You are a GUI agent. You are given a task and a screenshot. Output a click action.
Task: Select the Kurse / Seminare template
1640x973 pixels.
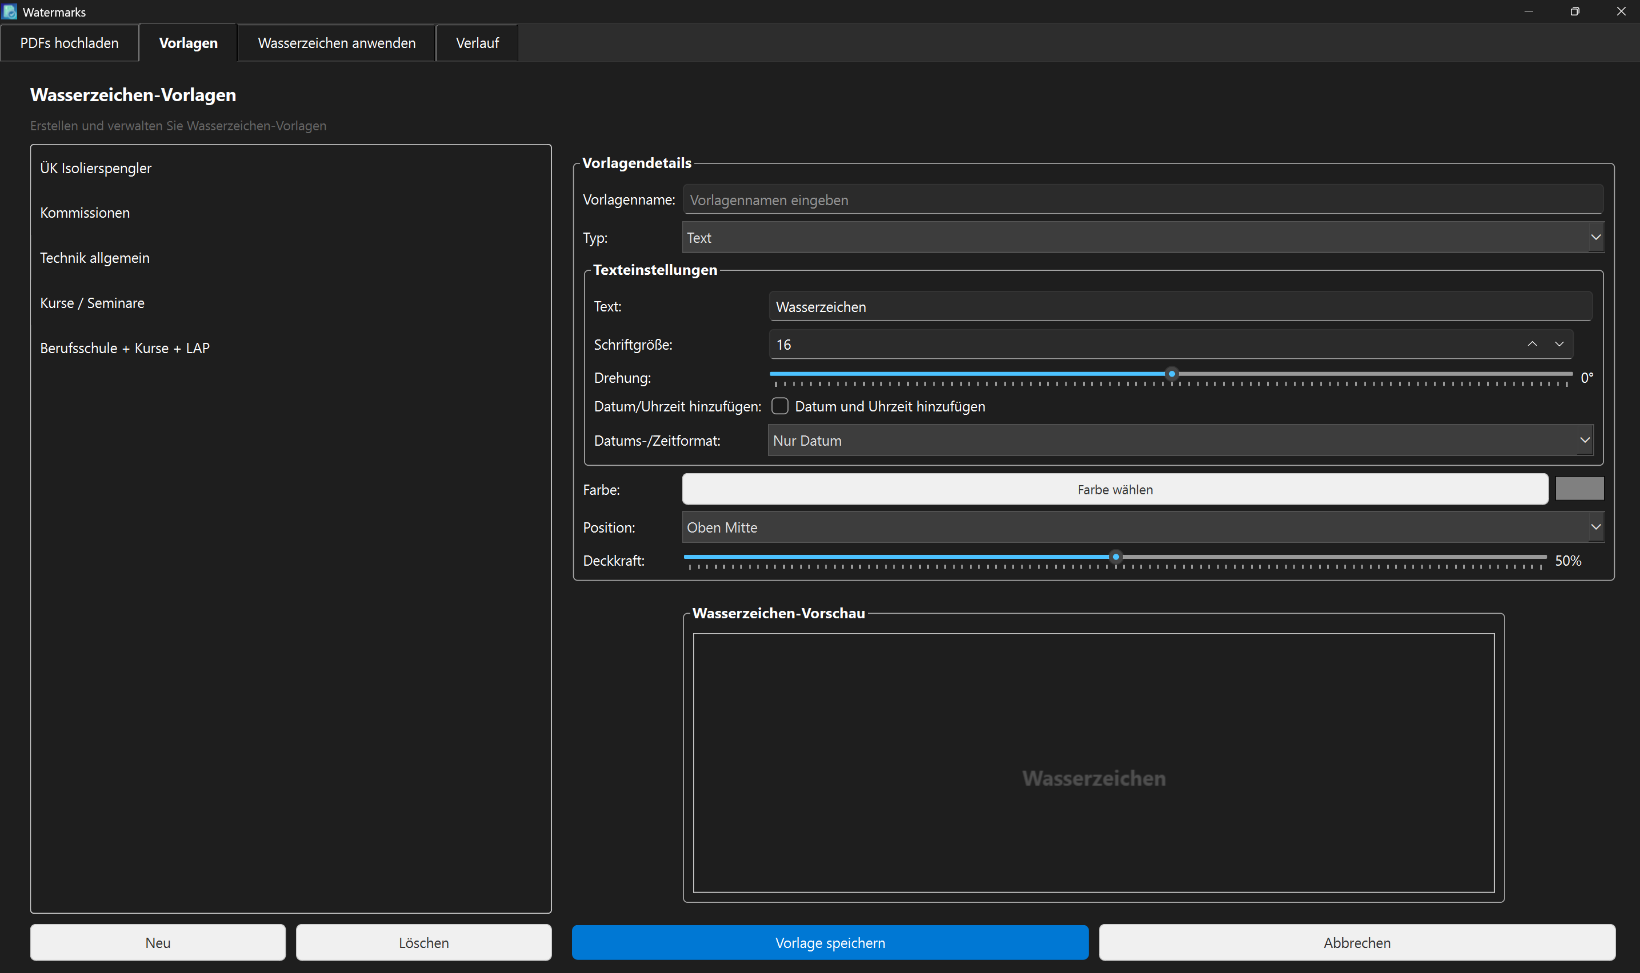tap(290, 303)
